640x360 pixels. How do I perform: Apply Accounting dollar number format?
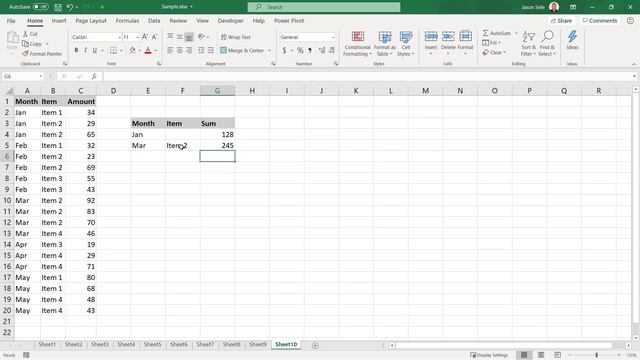pos(284,50)
